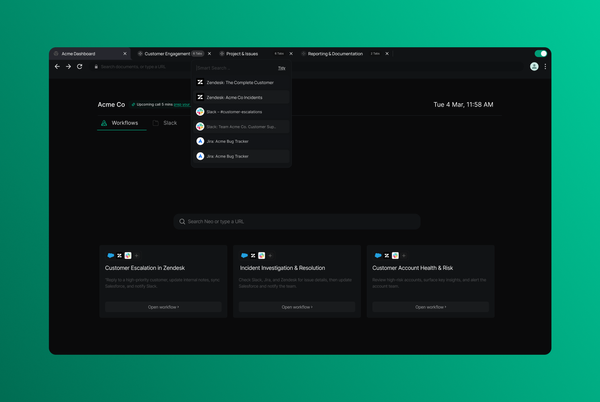Open Slack #customer-escalations result
Image resolution: width=600 pixels, height=402 pixels.
241,112
